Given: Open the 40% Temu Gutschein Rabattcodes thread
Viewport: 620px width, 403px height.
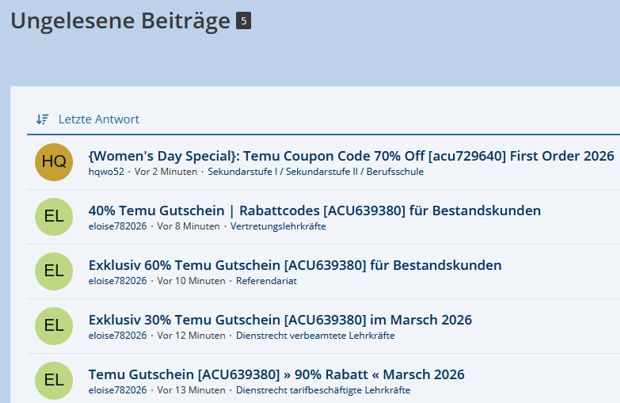Looking at the screenshot, I should tap(314, 211).
